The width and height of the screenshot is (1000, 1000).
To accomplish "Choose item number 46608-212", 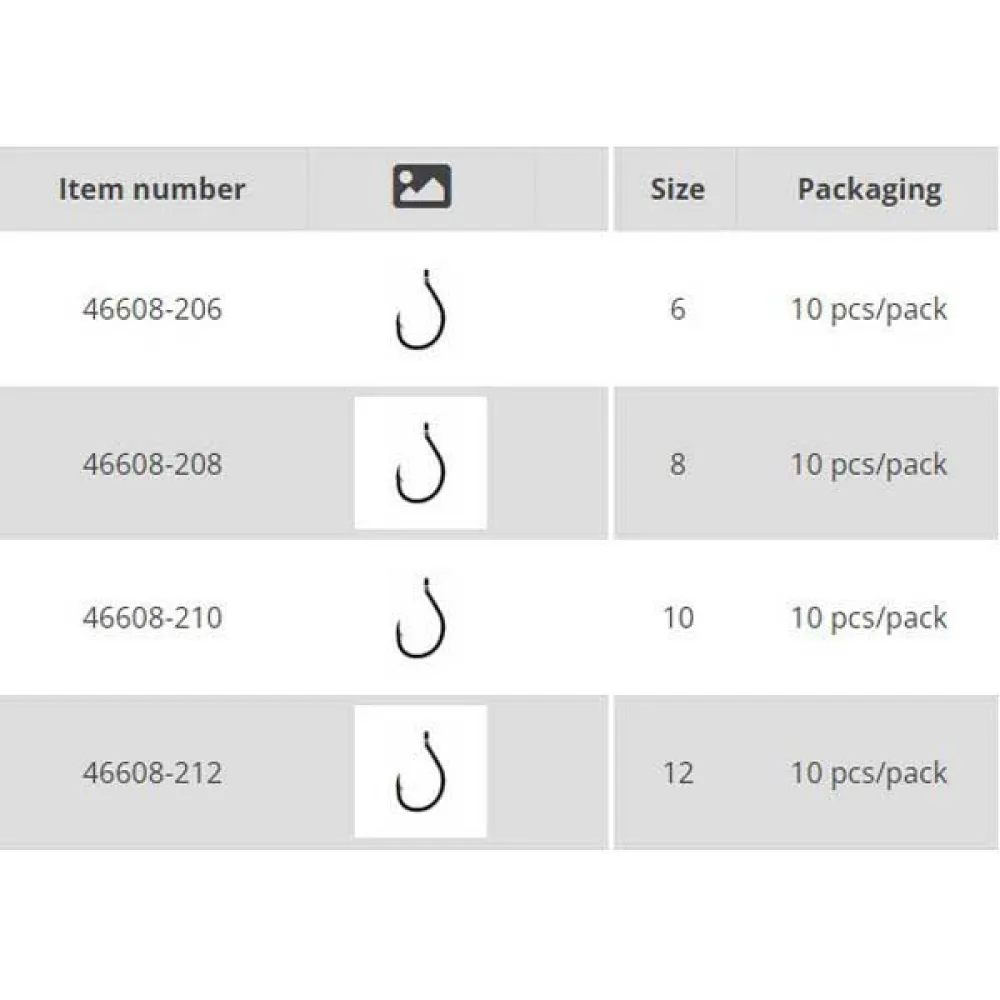I will [152, 772].
